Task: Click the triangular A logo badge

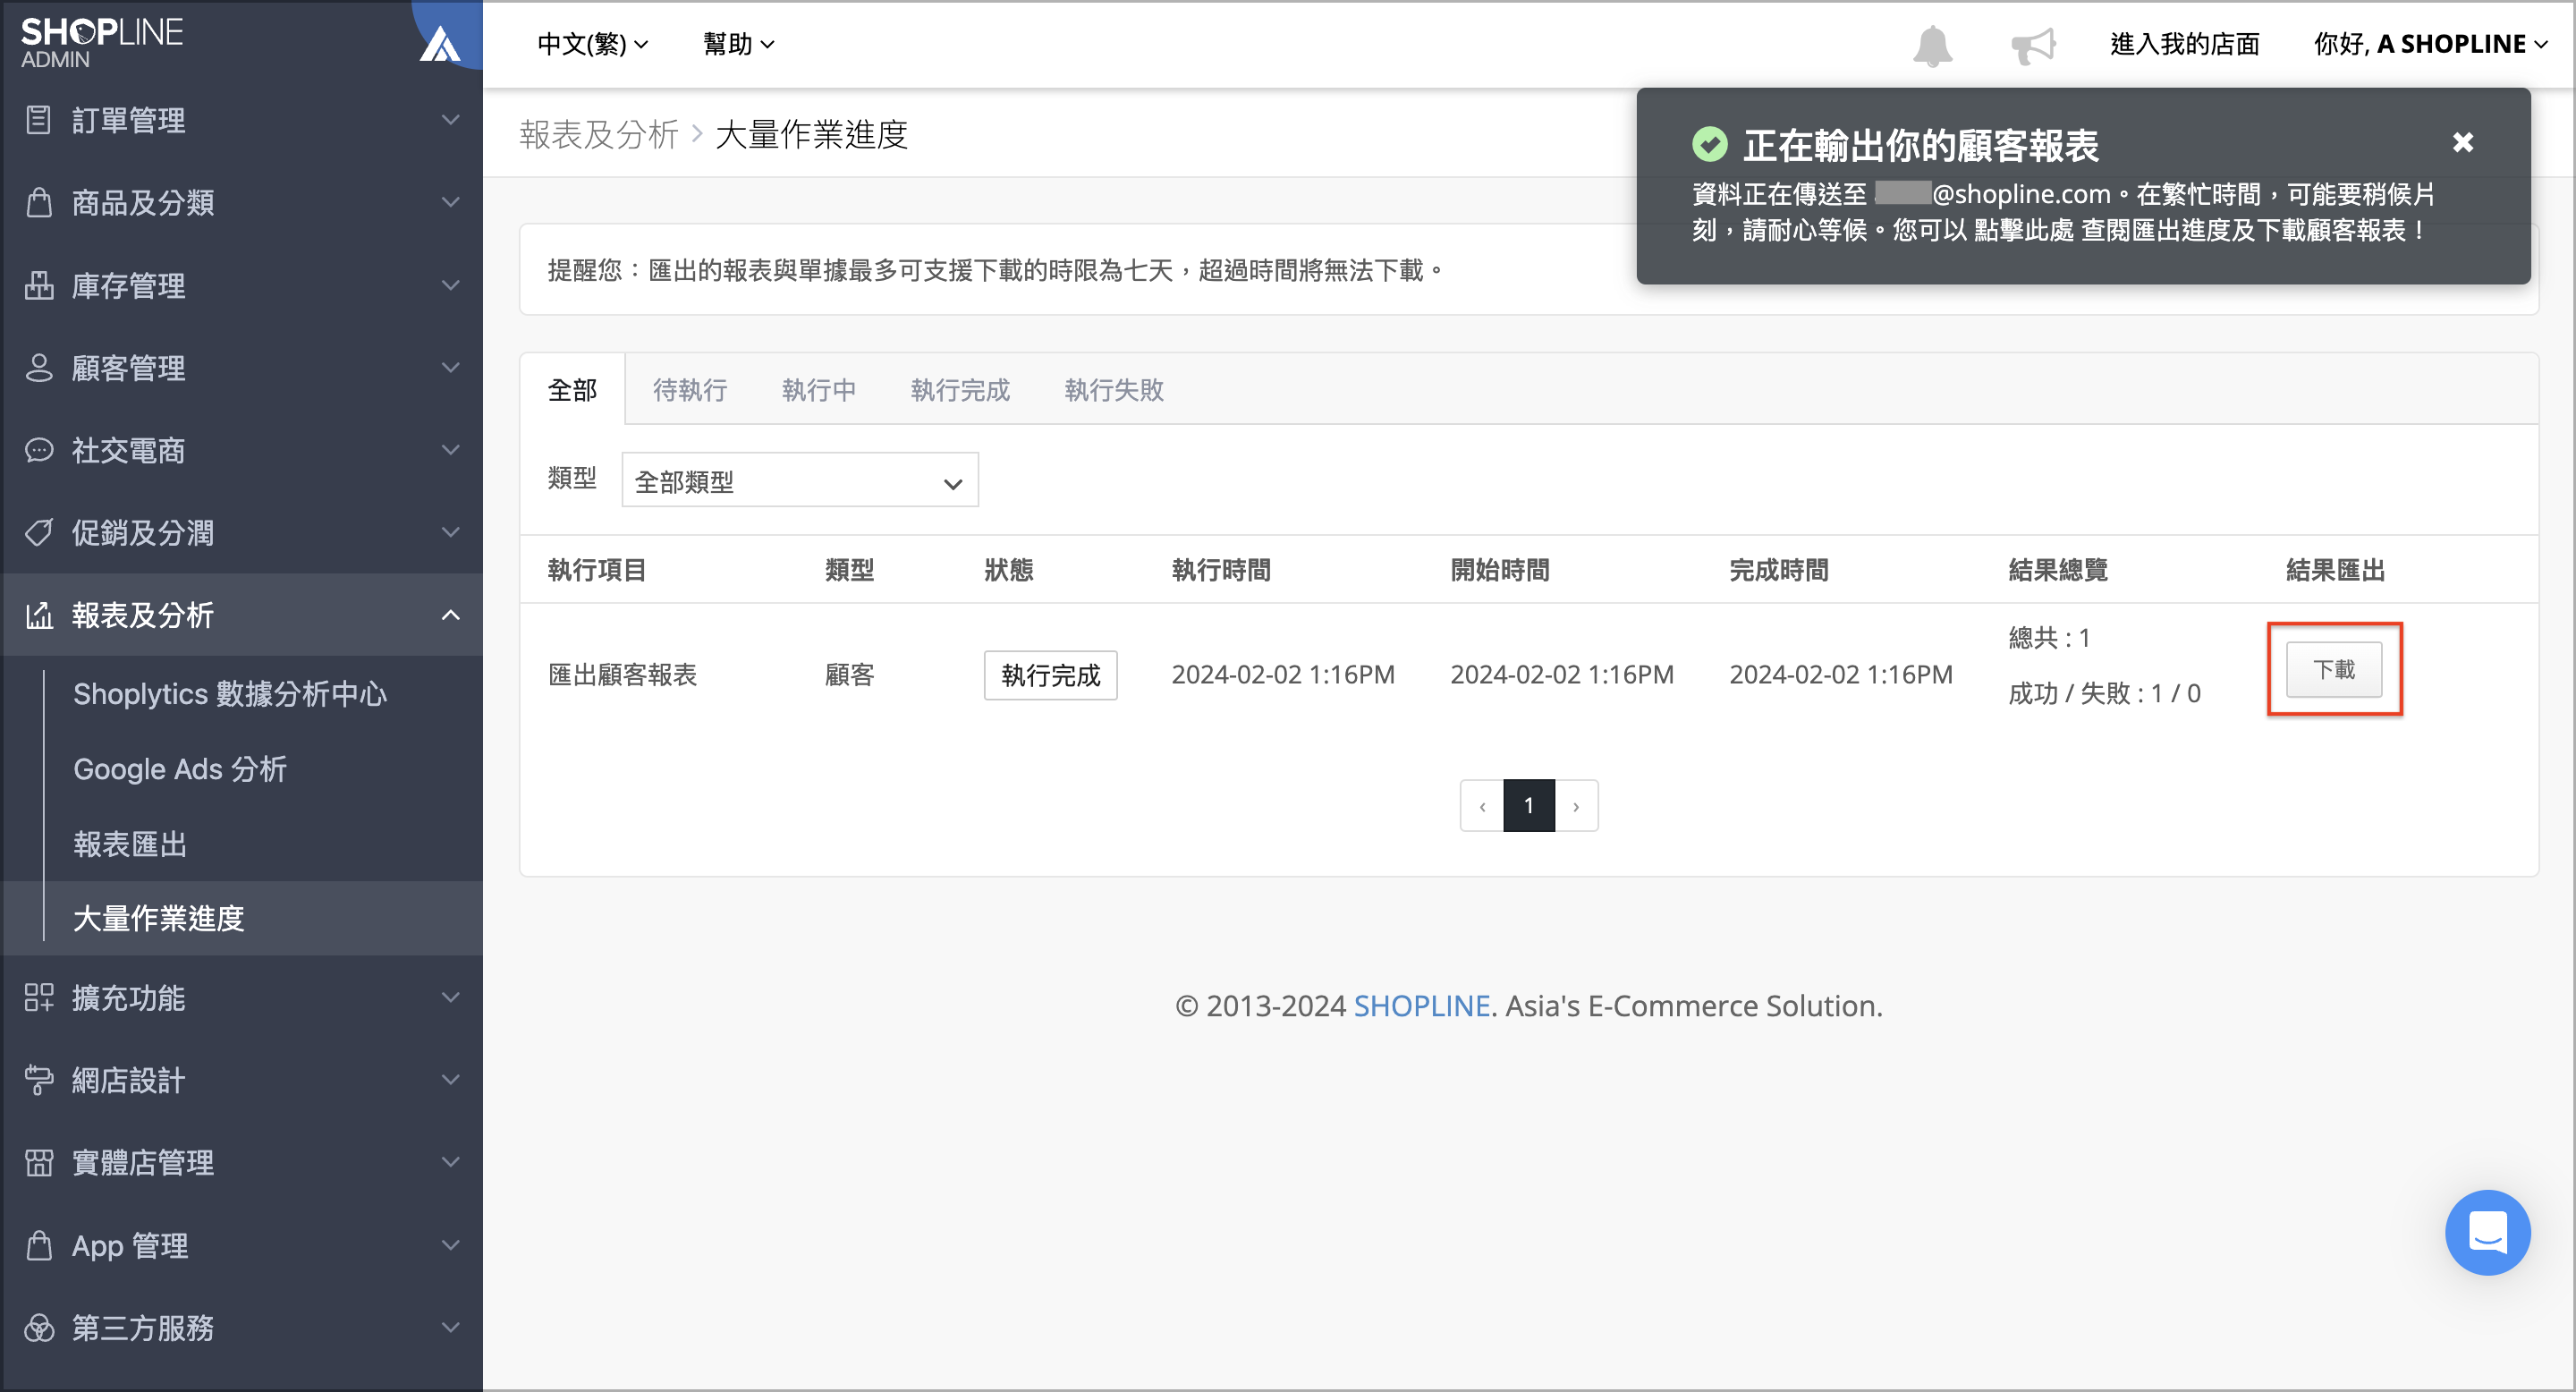Action: coord(439,43)
